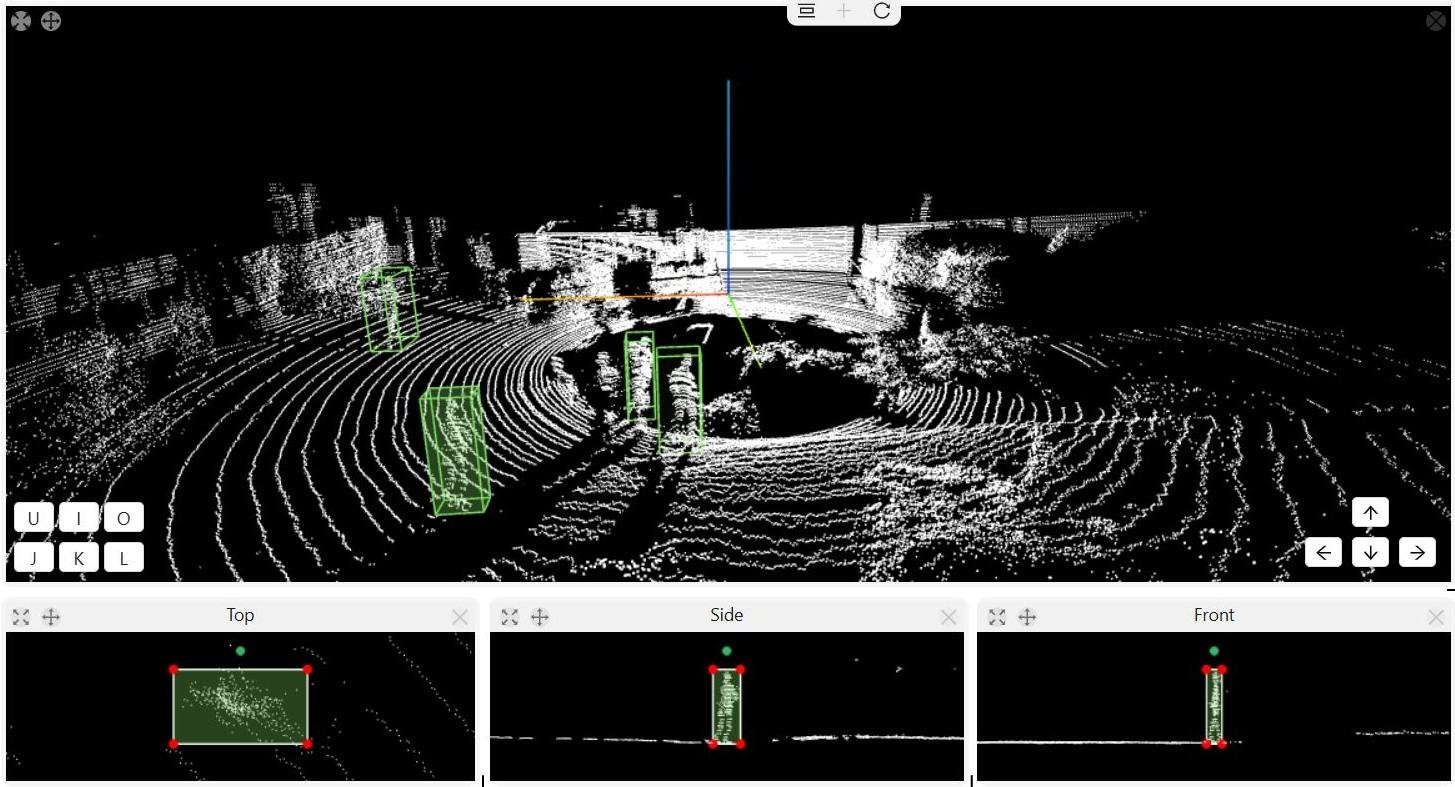Click the move icon in the Top panel header
Viewport: 1455px width, 787px height.
[51, 617]
